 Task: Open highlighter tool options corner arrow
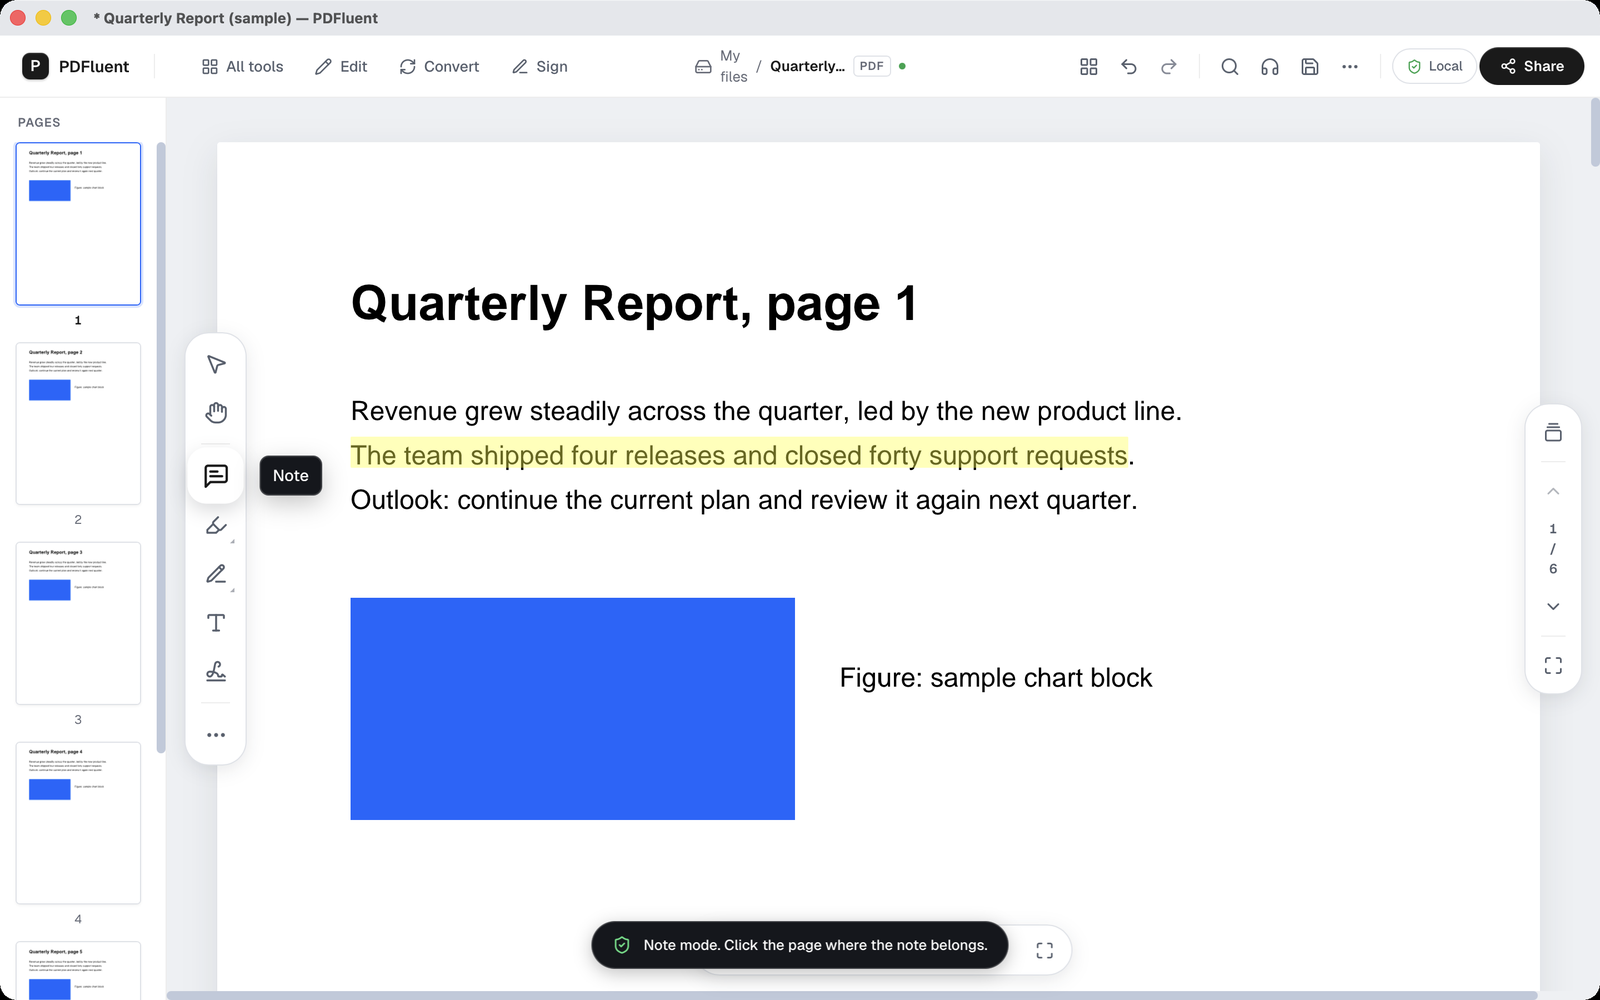pyautogui.click(x=233, y=541)
